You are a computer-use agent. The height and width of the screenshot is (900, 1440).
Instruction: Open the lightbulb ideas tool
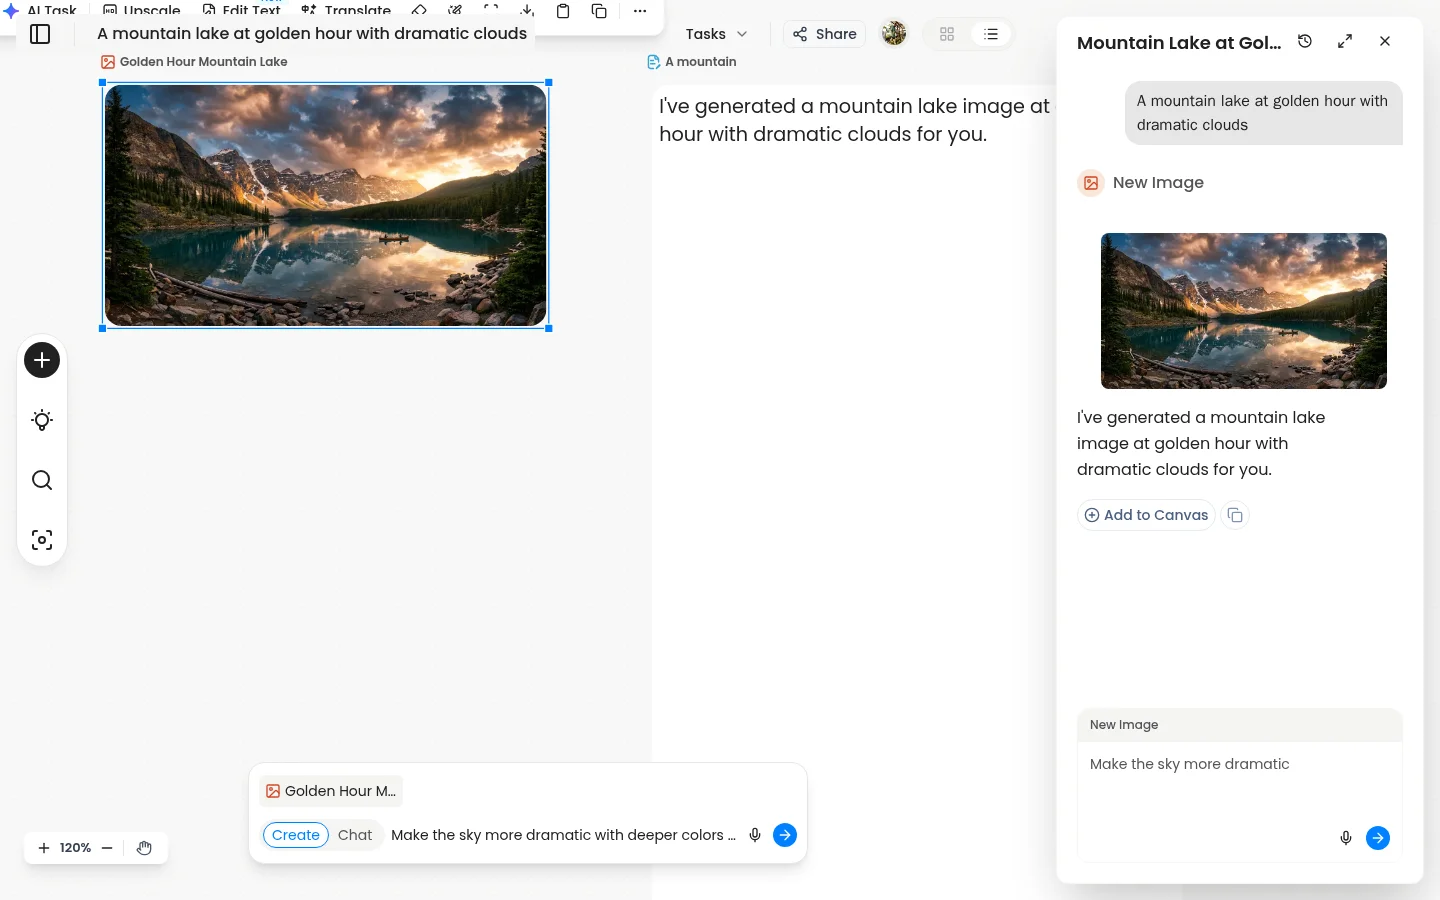pos(42,420)
